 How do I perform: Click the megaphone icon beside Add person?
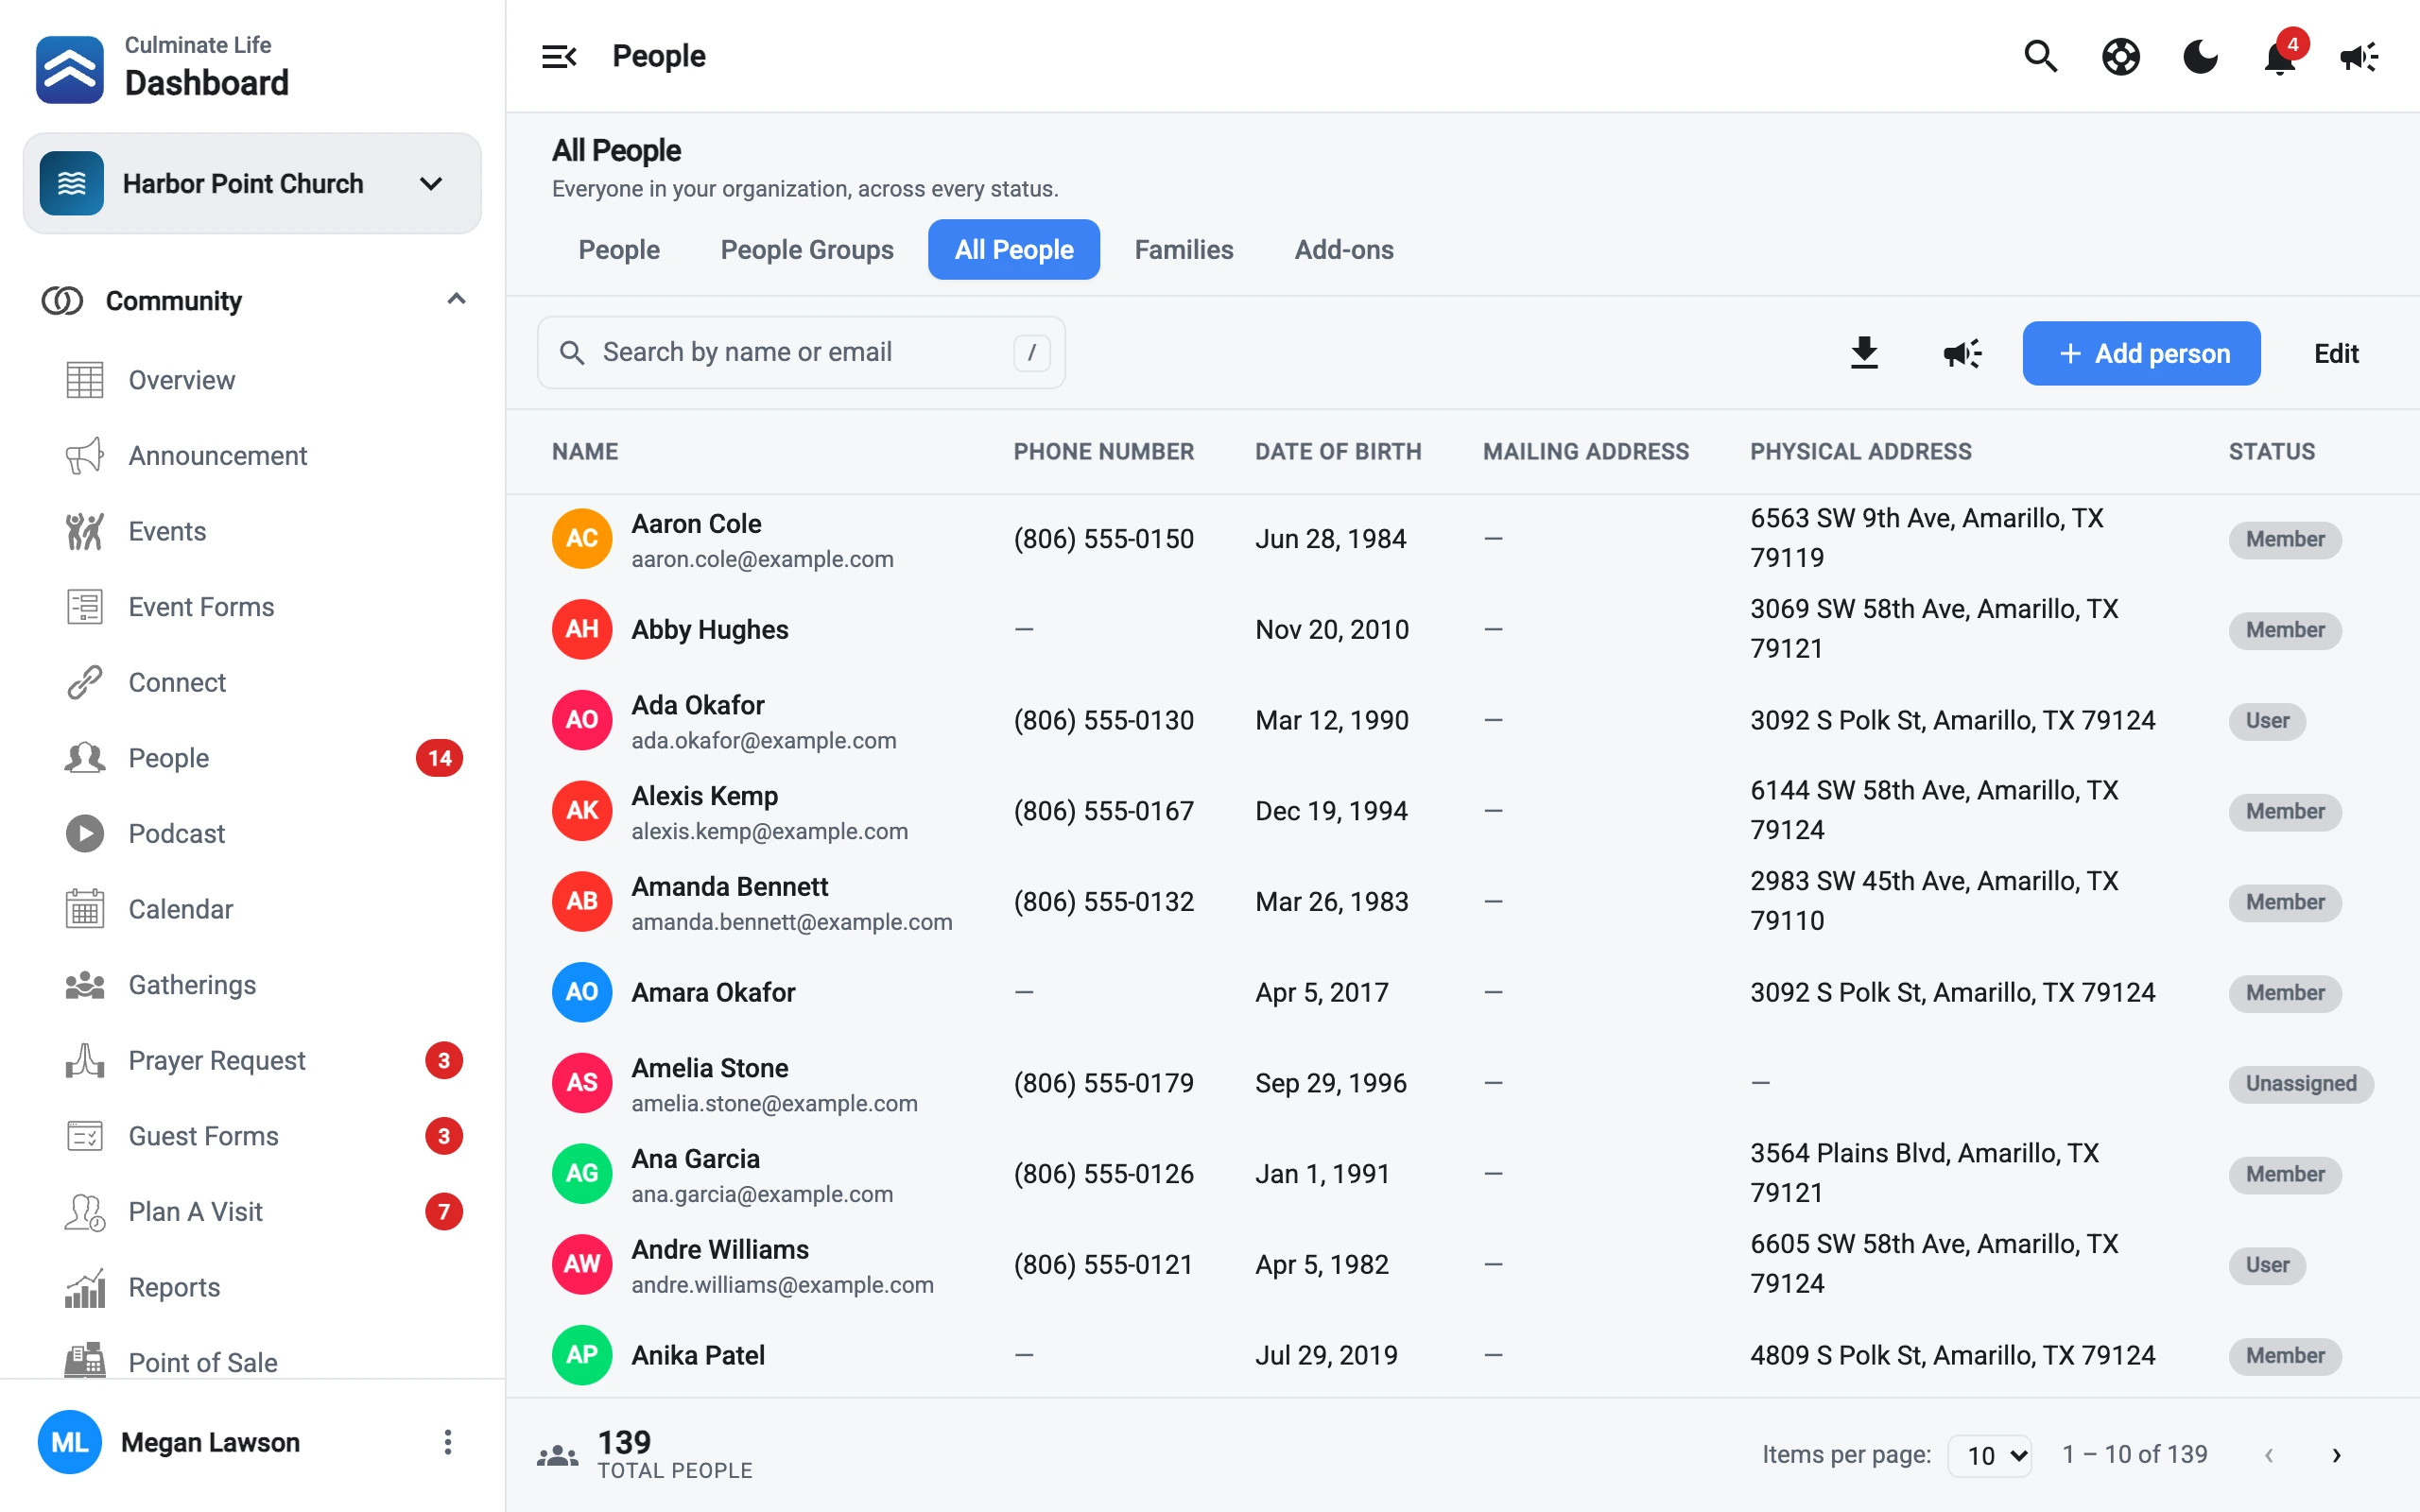(x=1962, y=353)
